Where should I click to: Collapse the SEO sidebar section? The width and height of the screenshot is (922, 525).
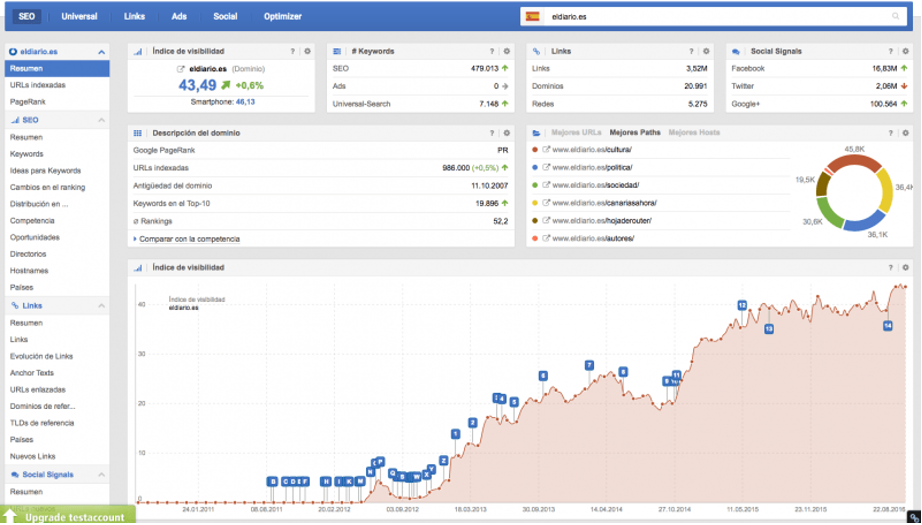[x=101, y=120]
